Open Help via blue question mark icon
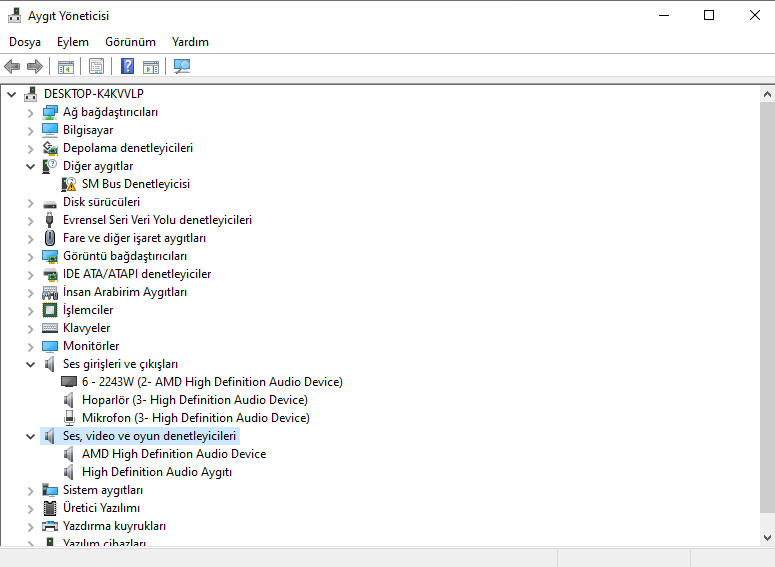Image resolution: width=775 pixels, height=567 pixels. [128, 66]
